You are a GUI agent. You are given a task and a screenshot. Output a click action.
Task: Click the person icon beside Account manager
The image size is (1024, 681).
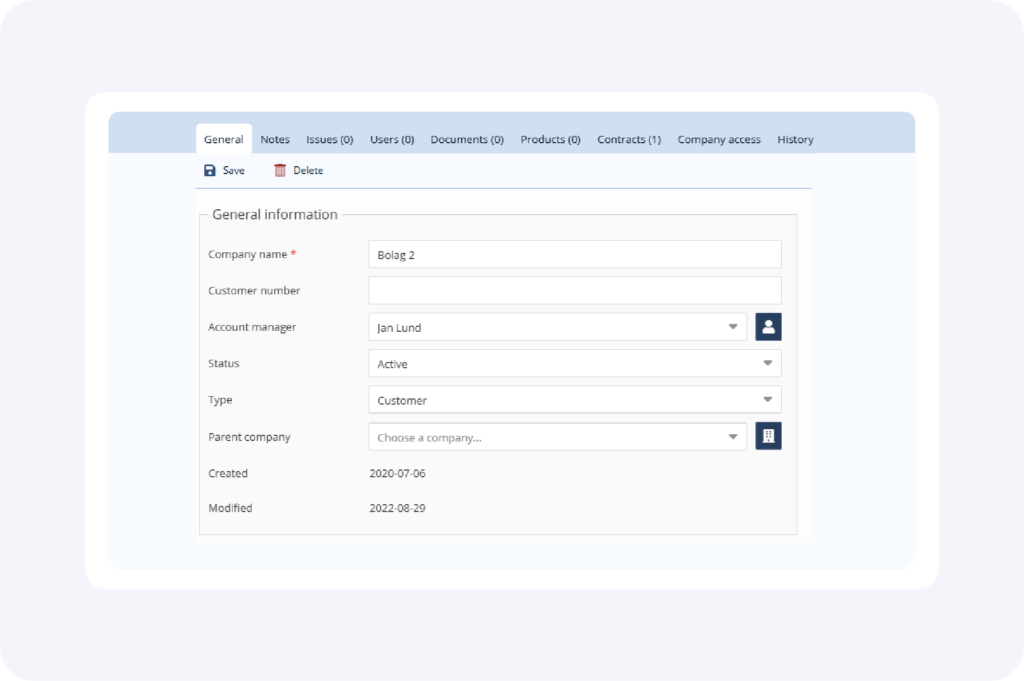tap(768, 327)
